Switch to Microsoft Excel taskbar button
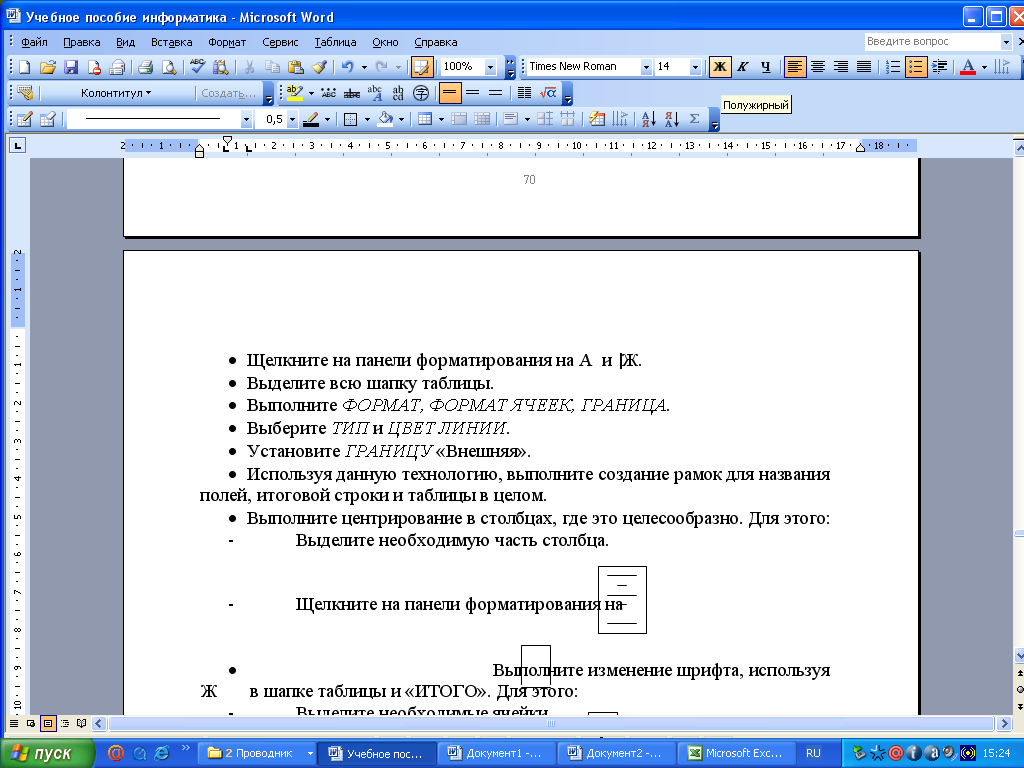Viewport: 1024px width, 768px height. tap(736, 754)
